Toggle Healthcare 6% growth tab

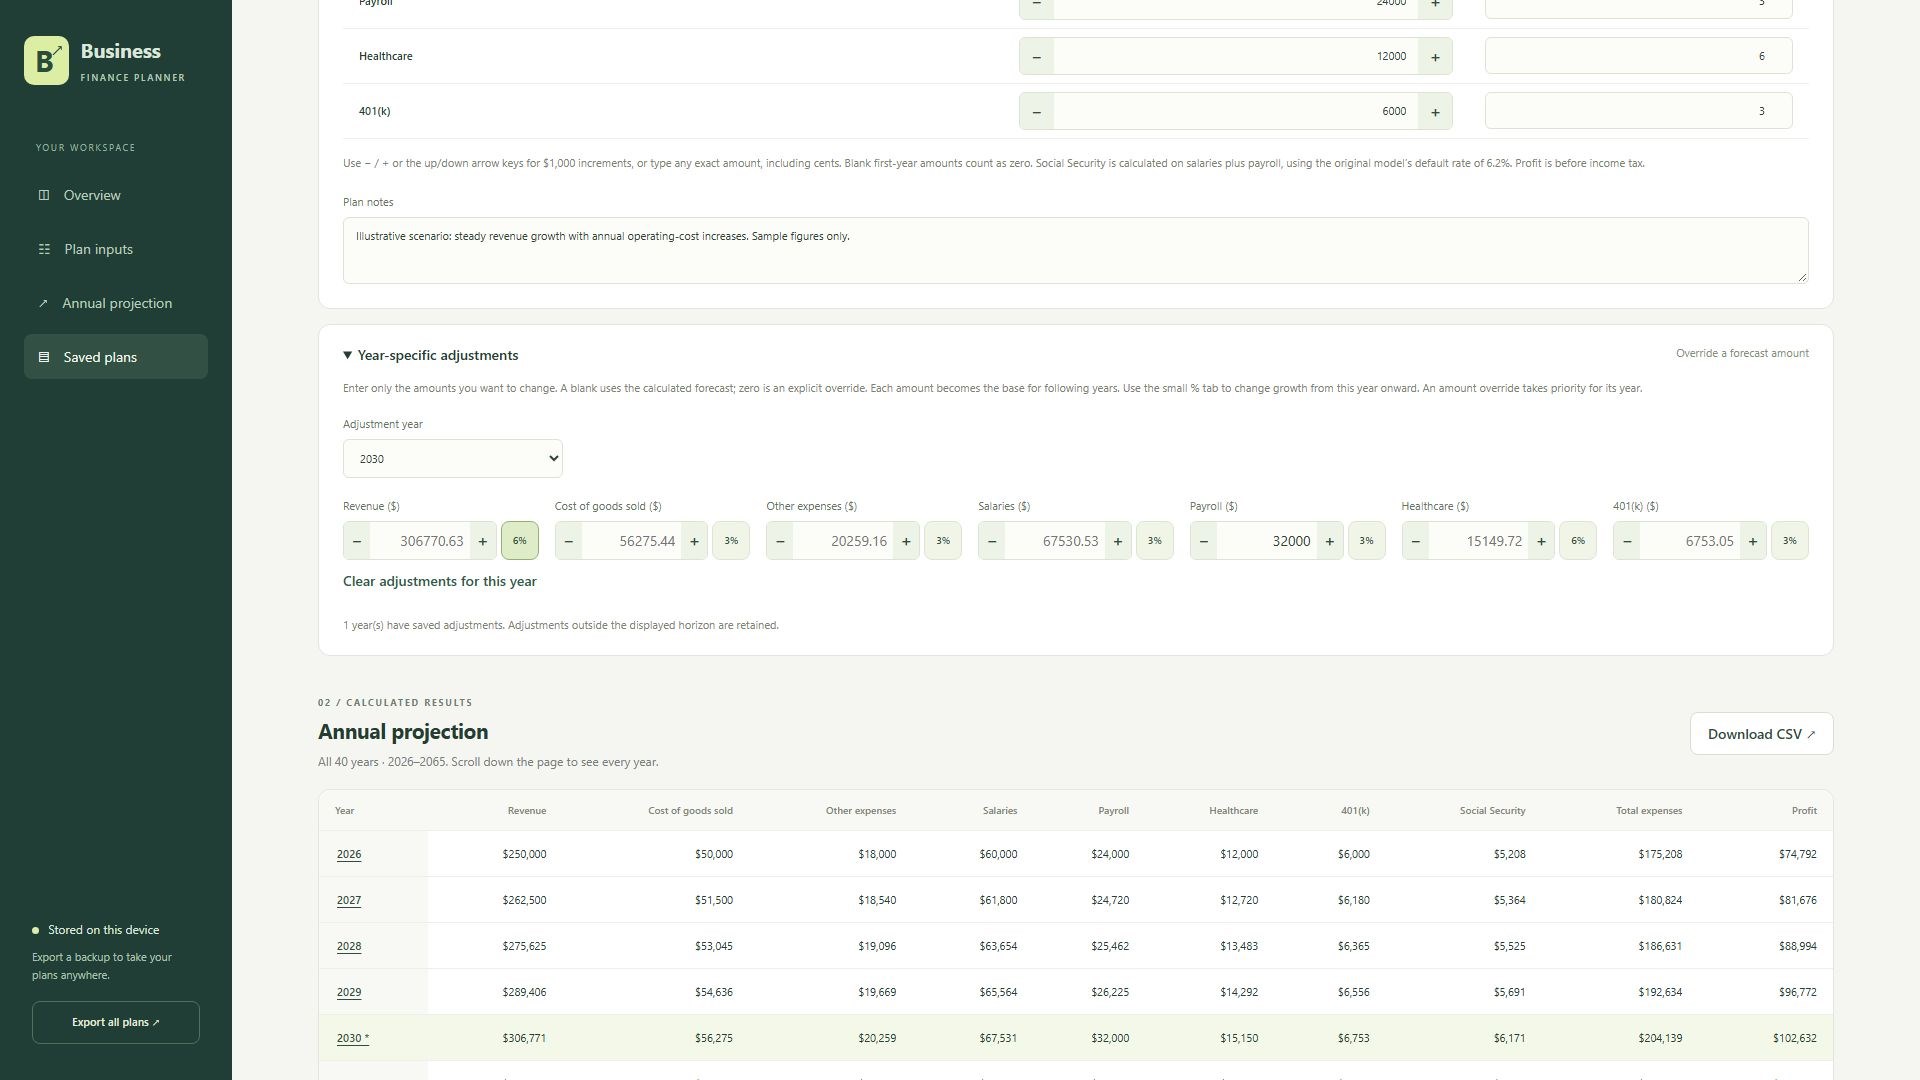[x=1578, y=541]
